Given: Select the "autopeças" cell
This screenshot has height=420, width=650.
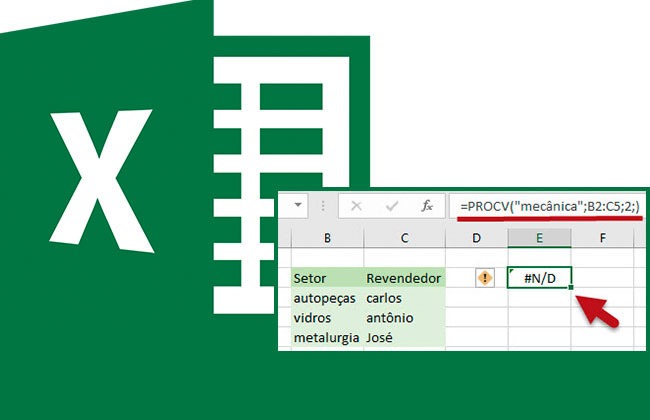Looking at the screenshot, I should click(327, 298).
